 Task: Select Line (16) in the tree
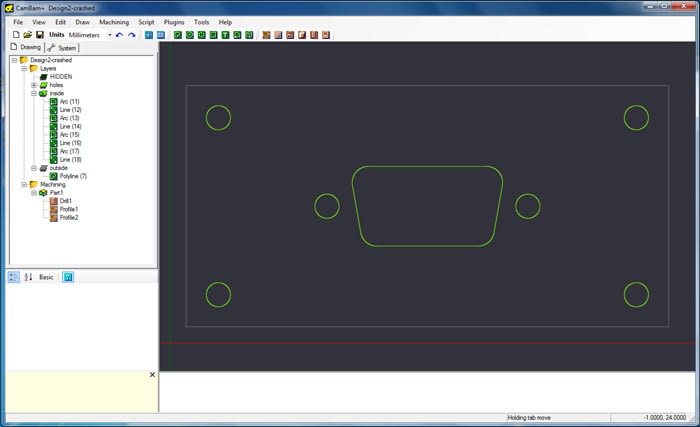70,143
